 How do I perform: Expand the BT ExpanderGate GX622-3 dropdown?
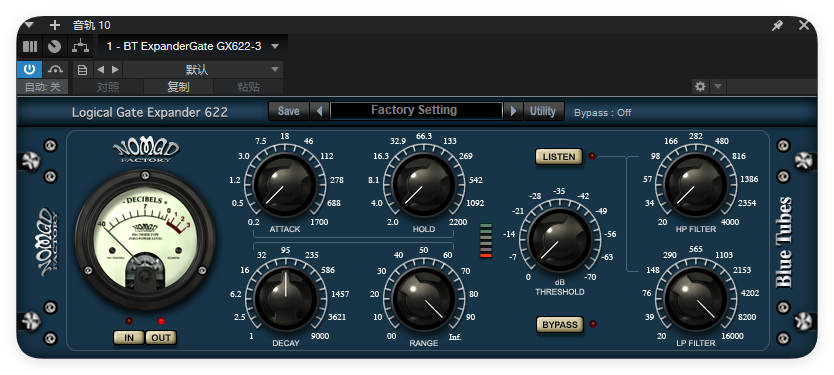point(275,46)
